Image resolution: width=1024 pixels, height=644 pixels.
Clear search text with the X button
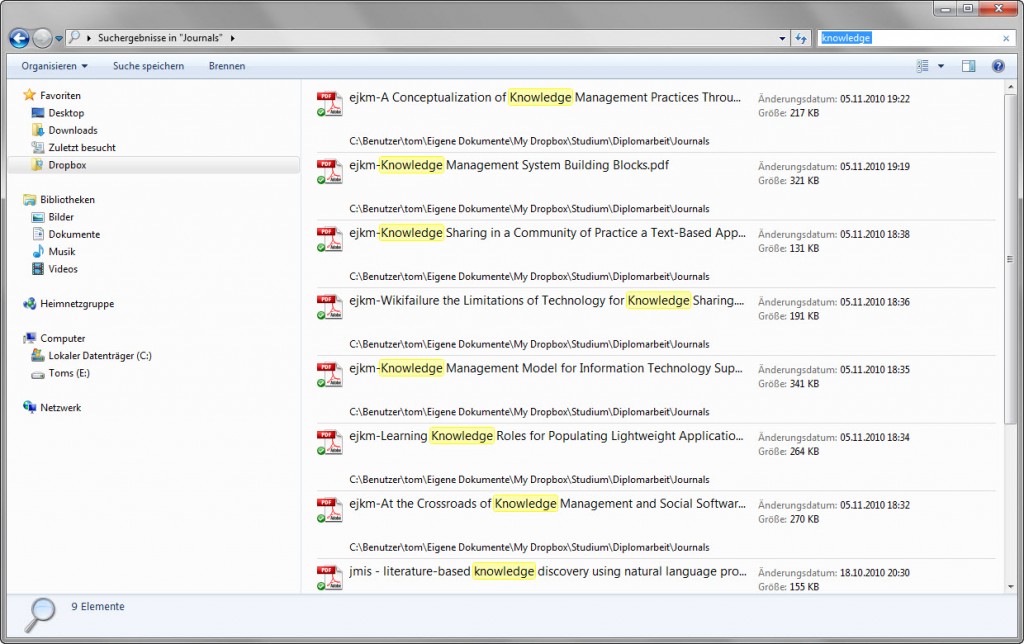coord(1006,38)
